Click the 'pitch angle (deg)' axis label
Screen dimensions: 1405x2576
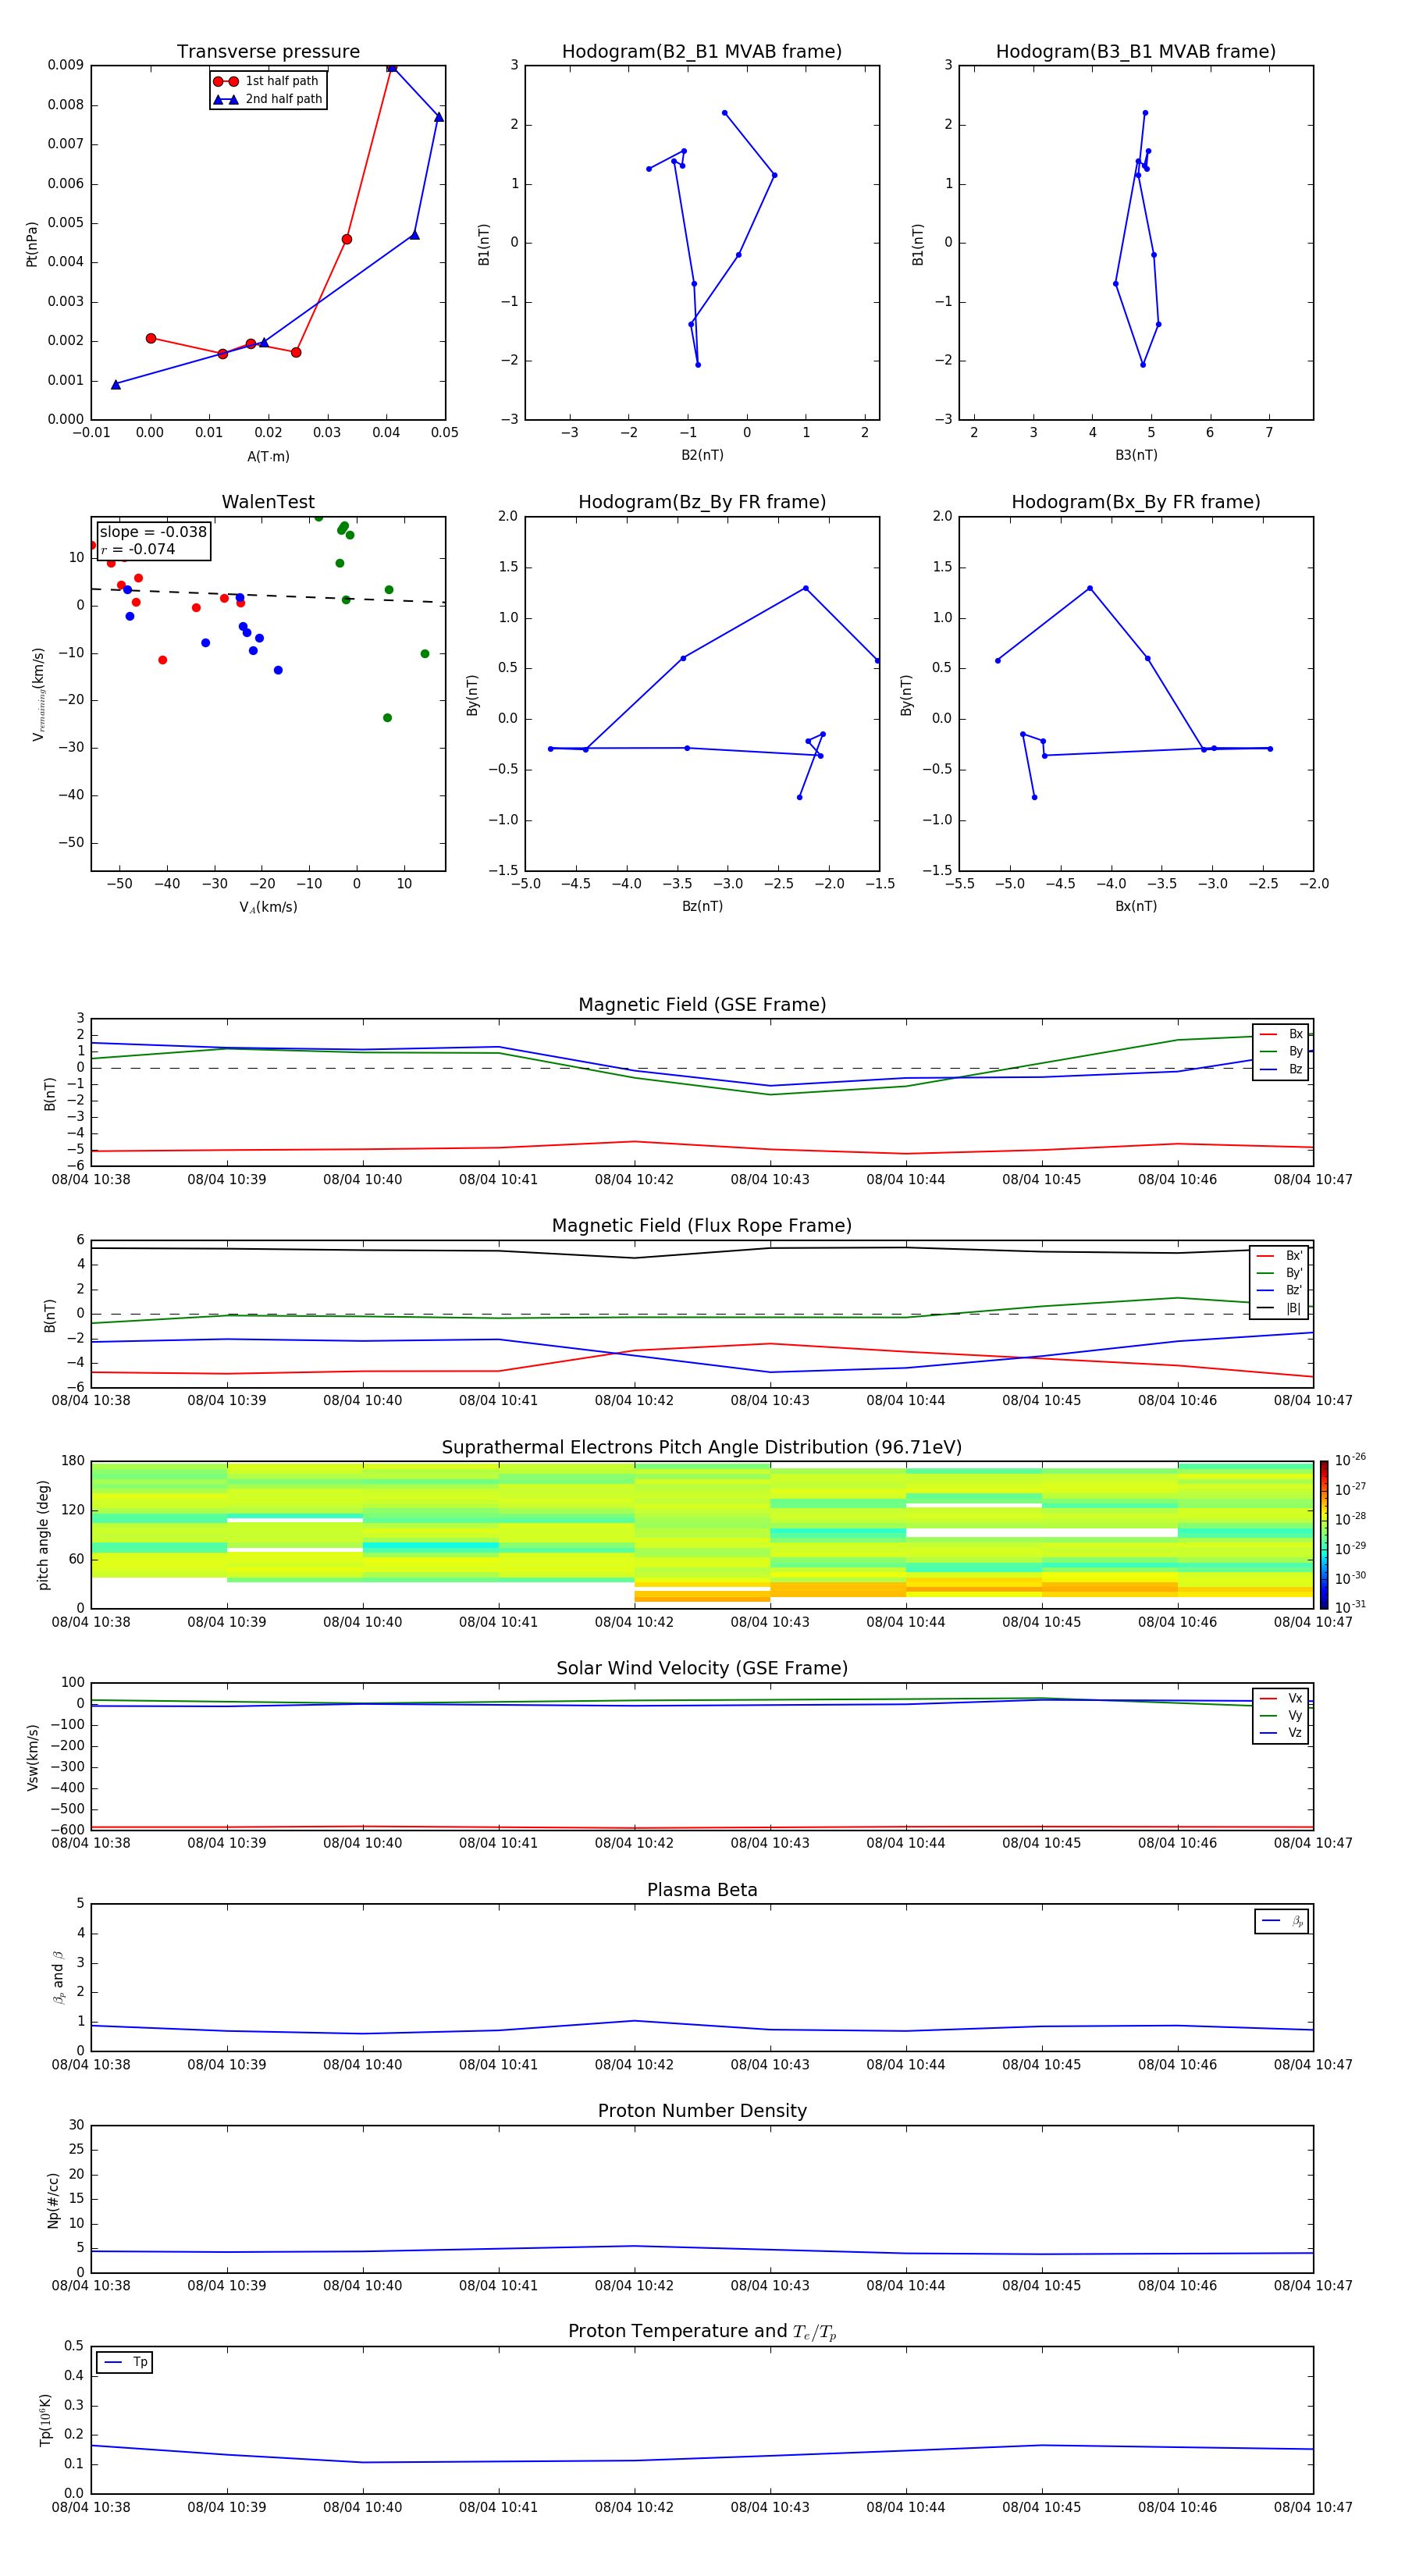click(43, 1535)
